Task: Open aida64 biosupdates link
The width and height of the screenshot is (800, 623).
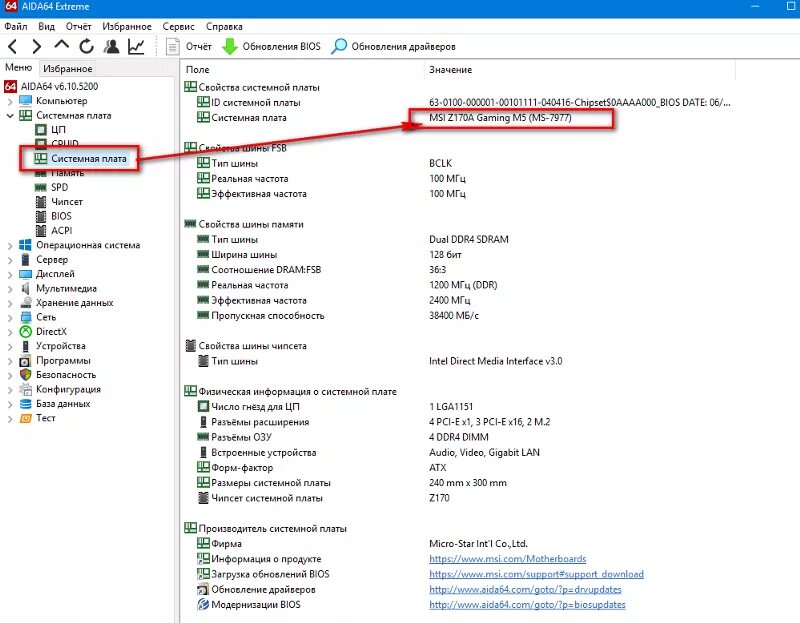Action: pyautogui.click(x=527, y=605)
